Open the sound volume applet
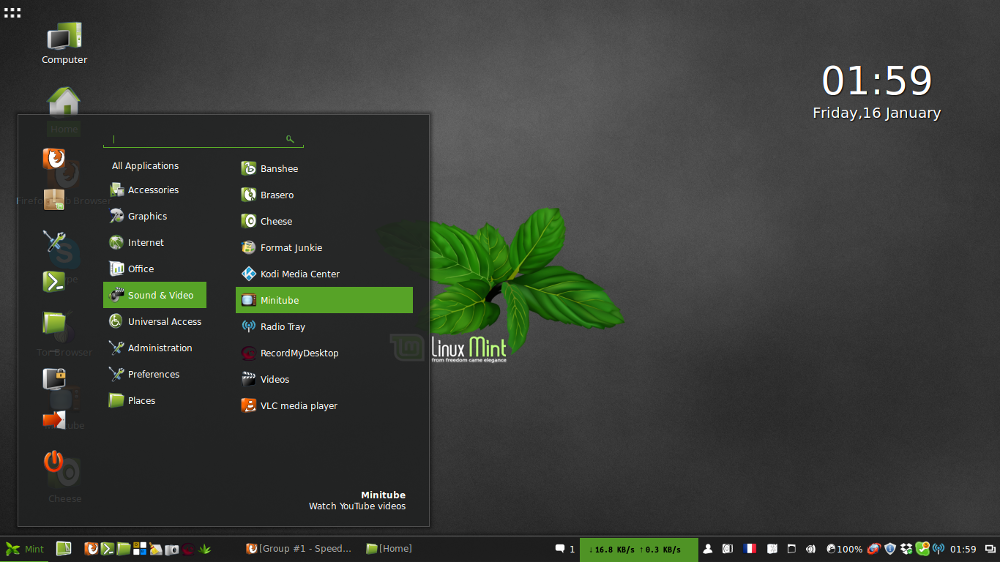 (x=811, y=549)
